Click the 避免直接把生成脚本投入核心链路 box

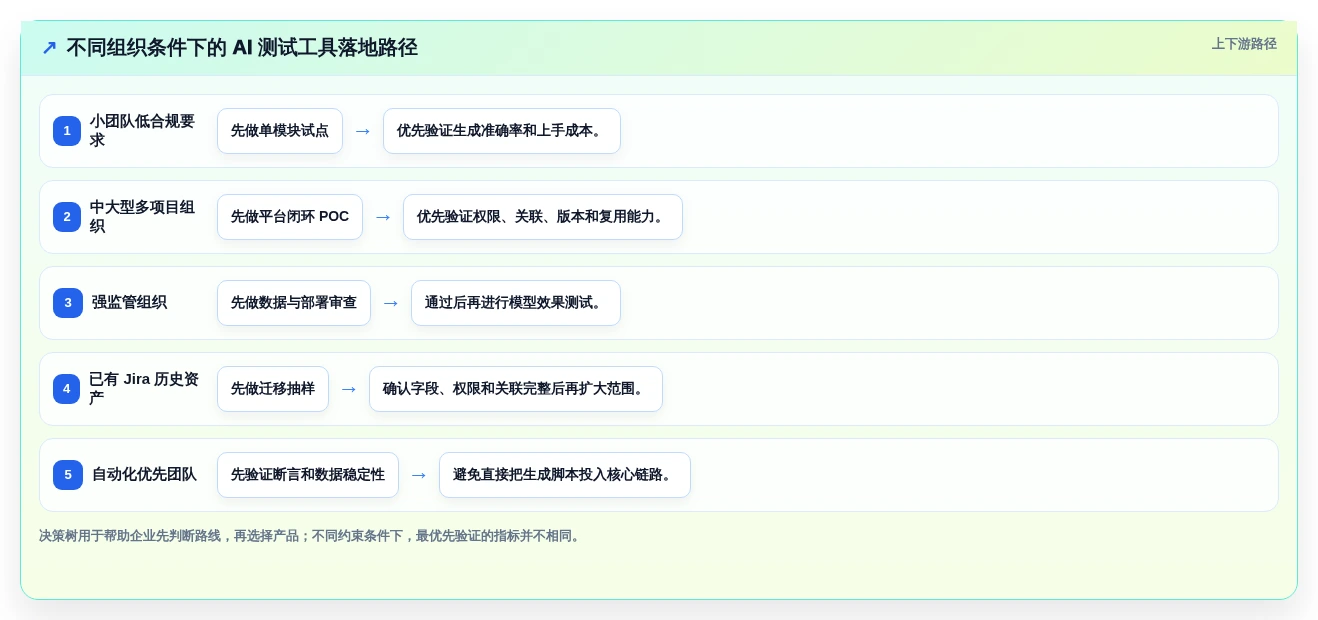[x=565, y=475]
